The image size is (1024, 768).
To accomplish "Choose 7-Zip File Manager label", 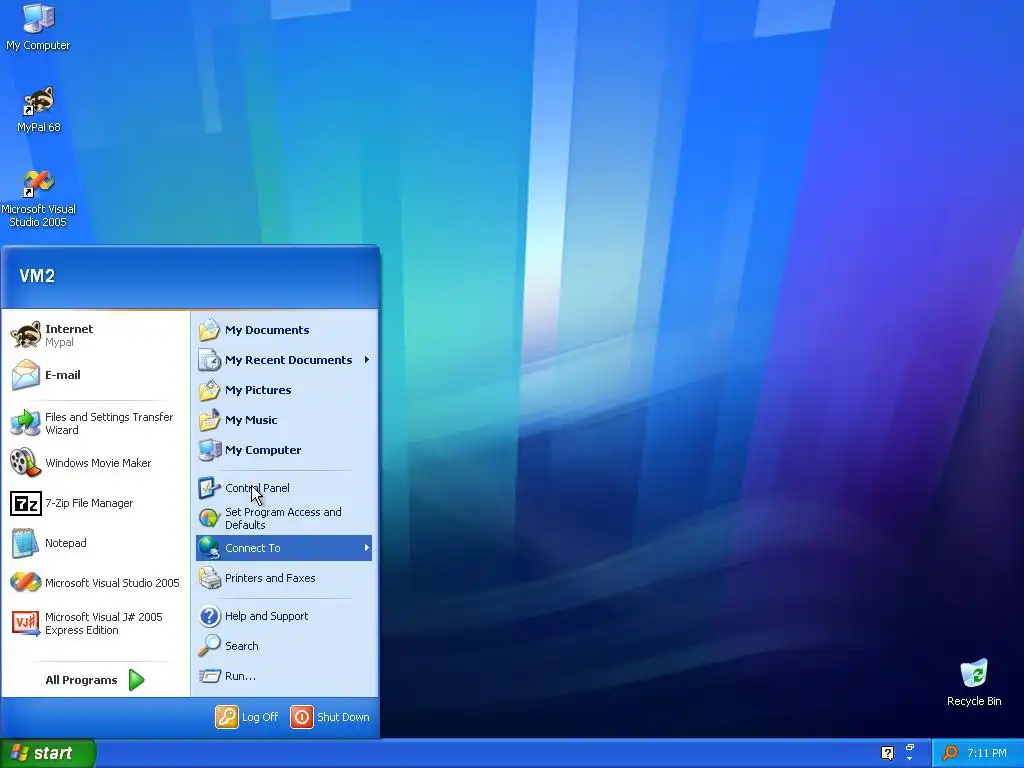I will tap(89, 503).
